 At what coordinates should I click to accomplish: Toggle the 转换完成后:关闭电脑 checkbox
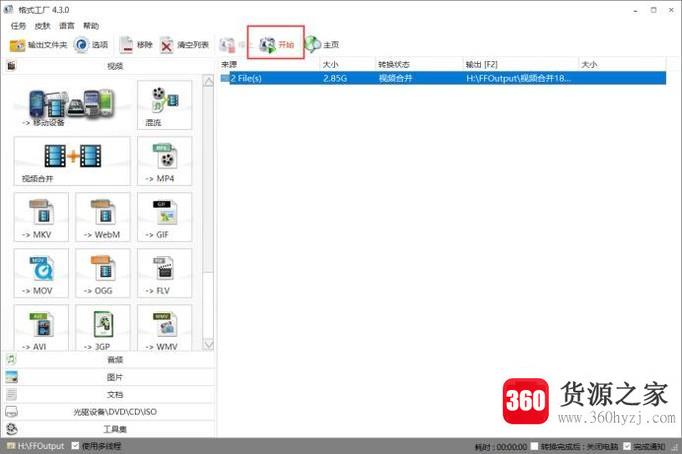pyautogui.click(x=535, y=446)
